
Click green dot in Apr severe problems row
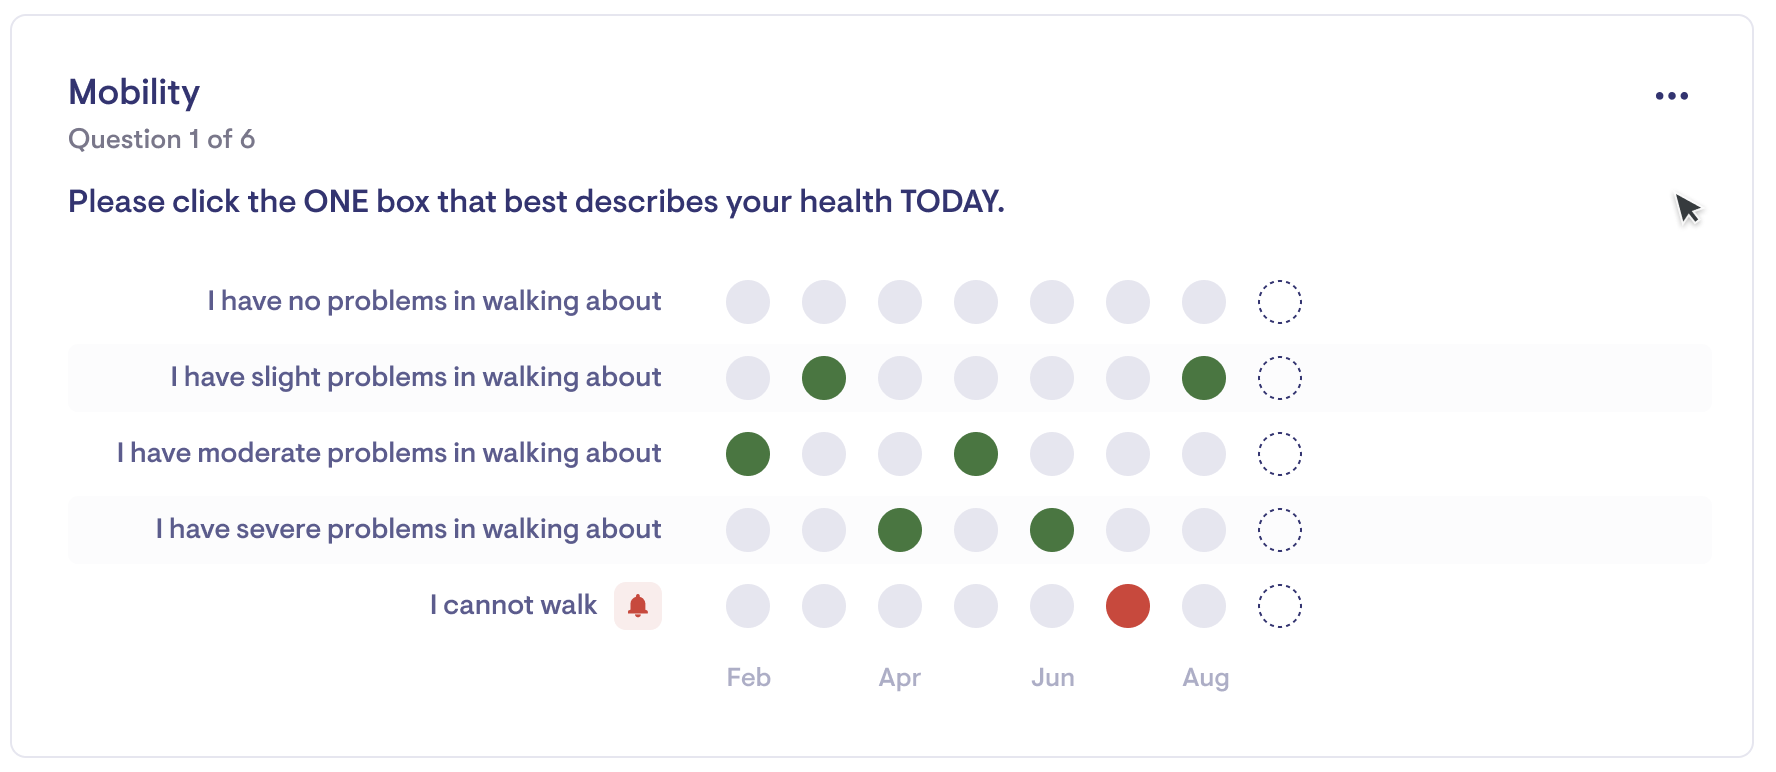click(900, 530)
